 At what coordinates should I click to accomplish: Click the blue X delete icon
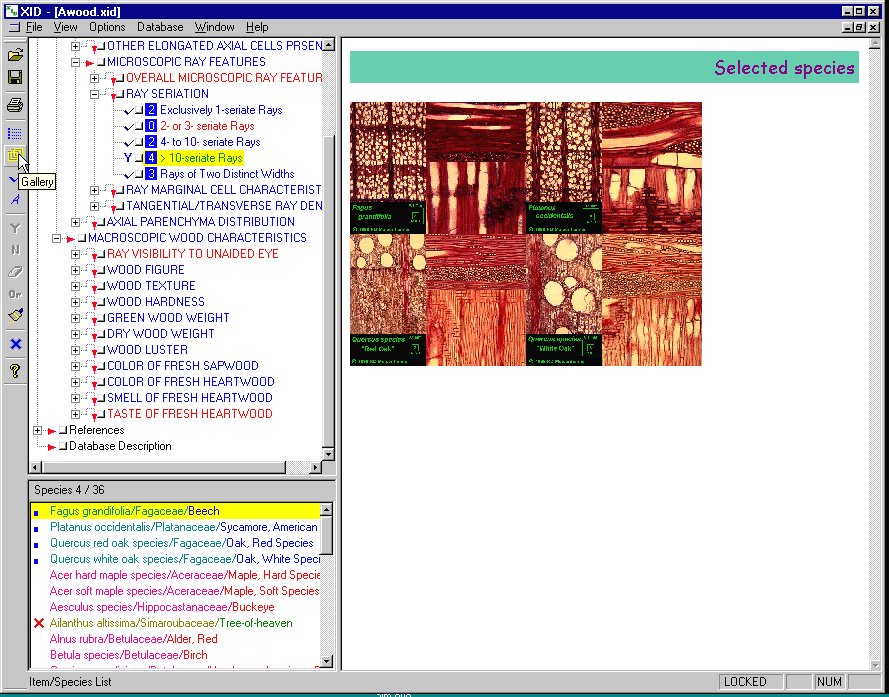coord(15,344)
